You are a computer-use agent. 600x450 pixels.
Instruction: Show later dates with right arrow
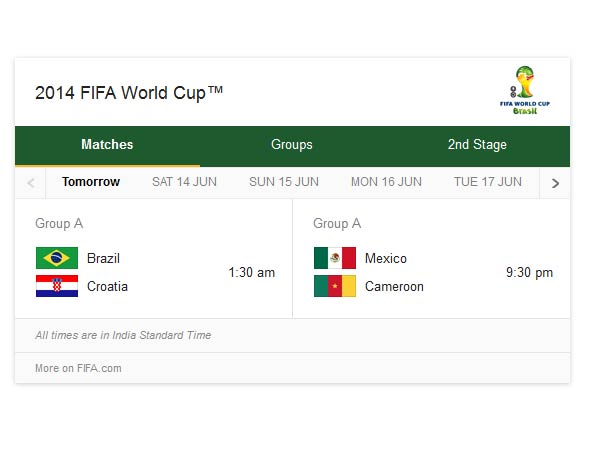click(555, 183)
